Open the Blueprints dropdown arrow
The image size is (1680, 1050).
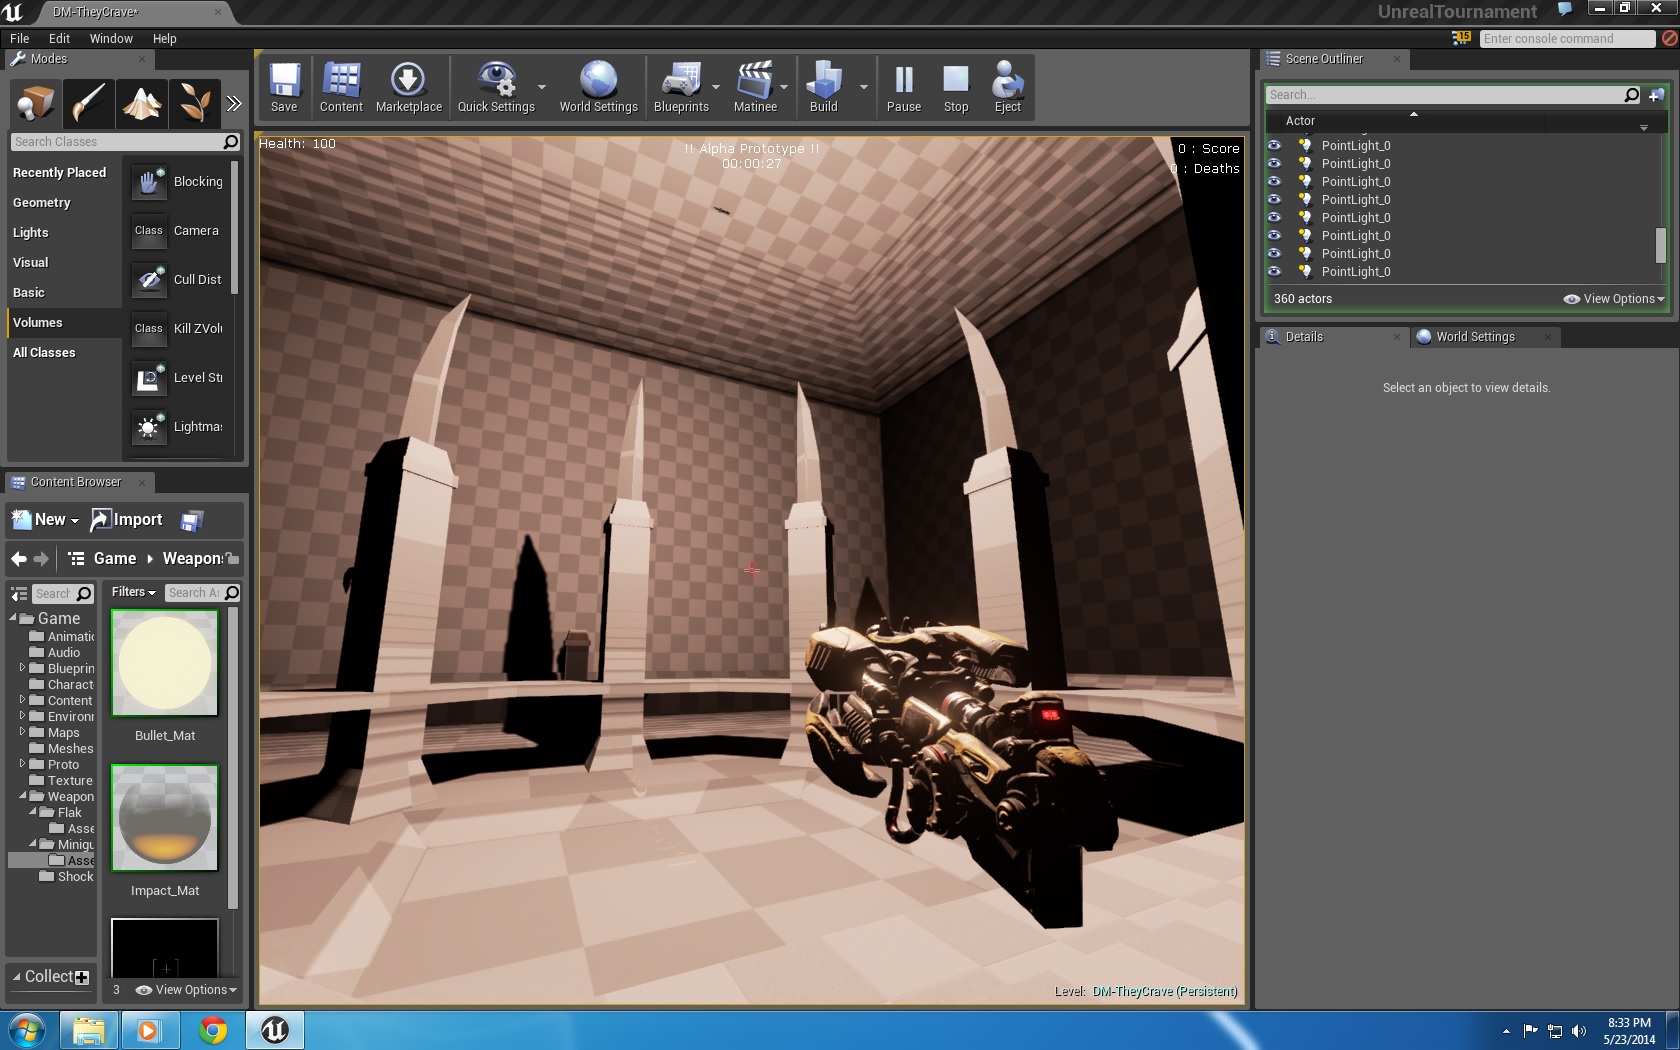(x=716, y=87)
